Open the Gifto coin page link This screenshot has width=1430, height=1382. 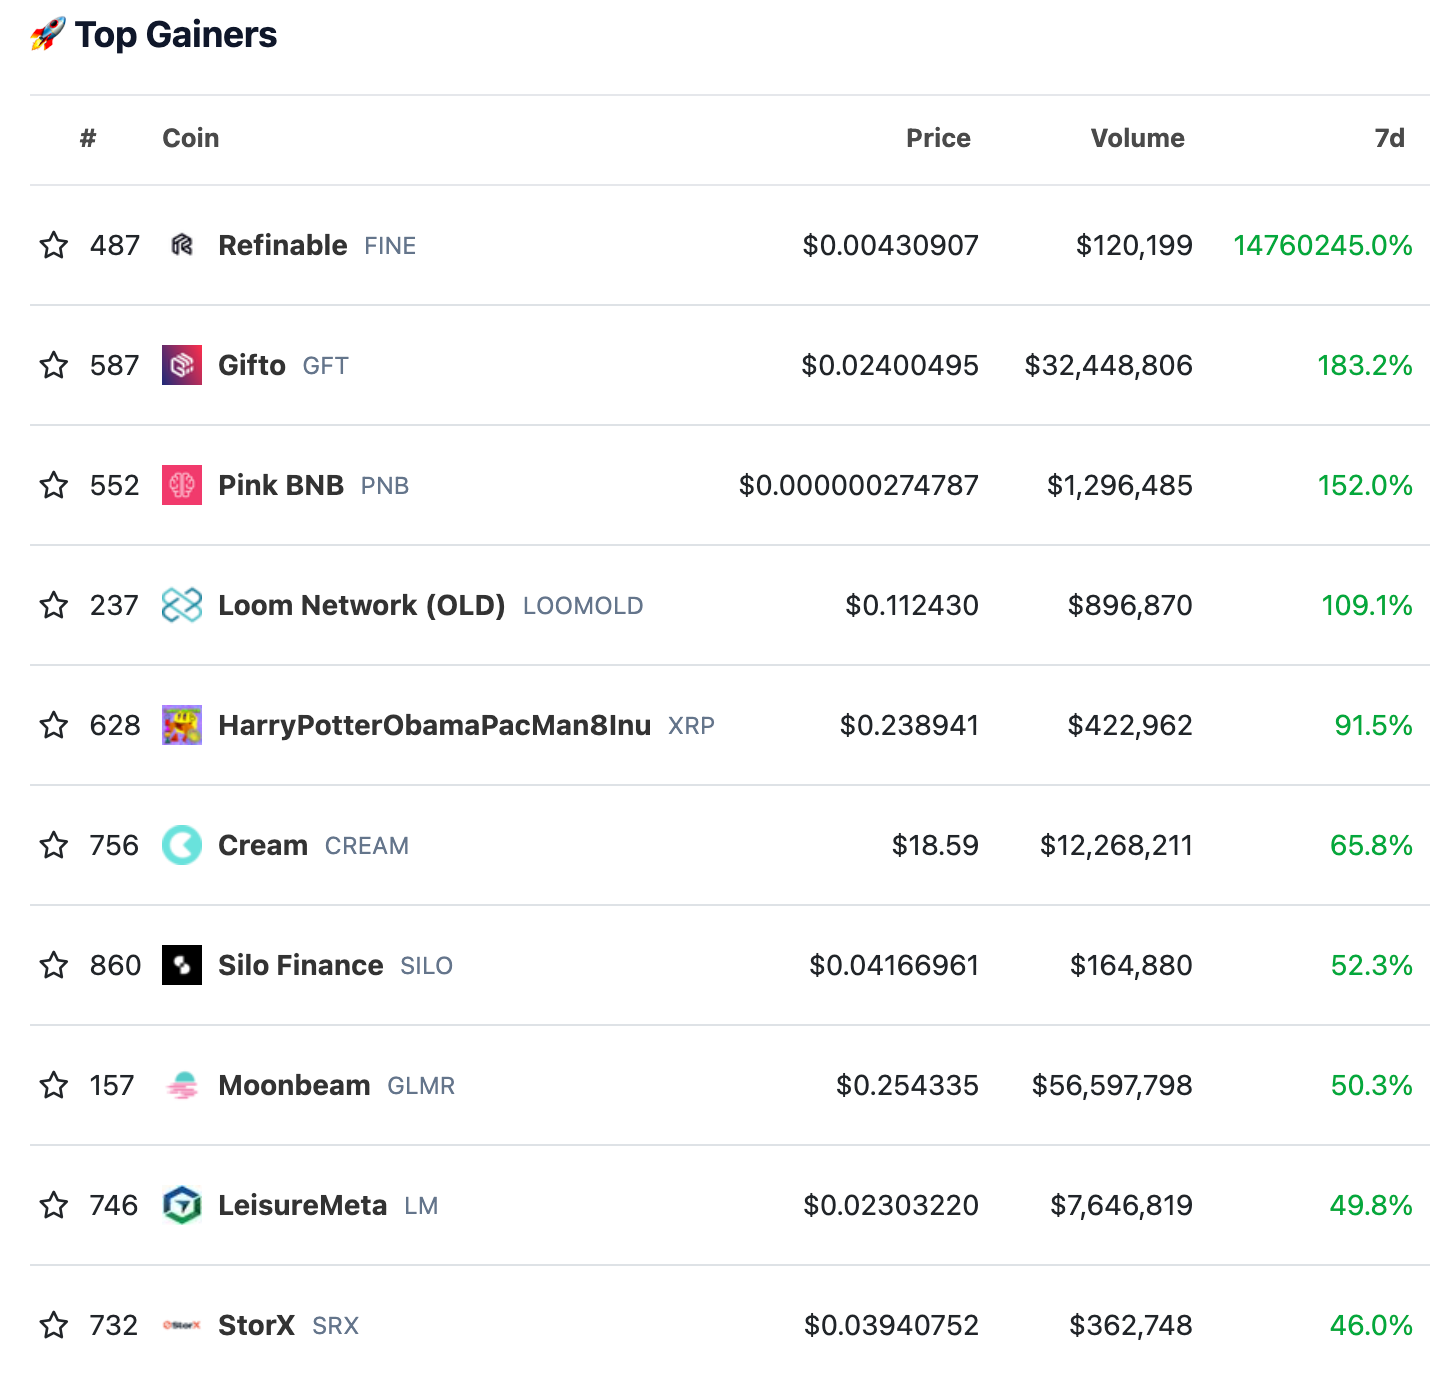coord(252,365)
